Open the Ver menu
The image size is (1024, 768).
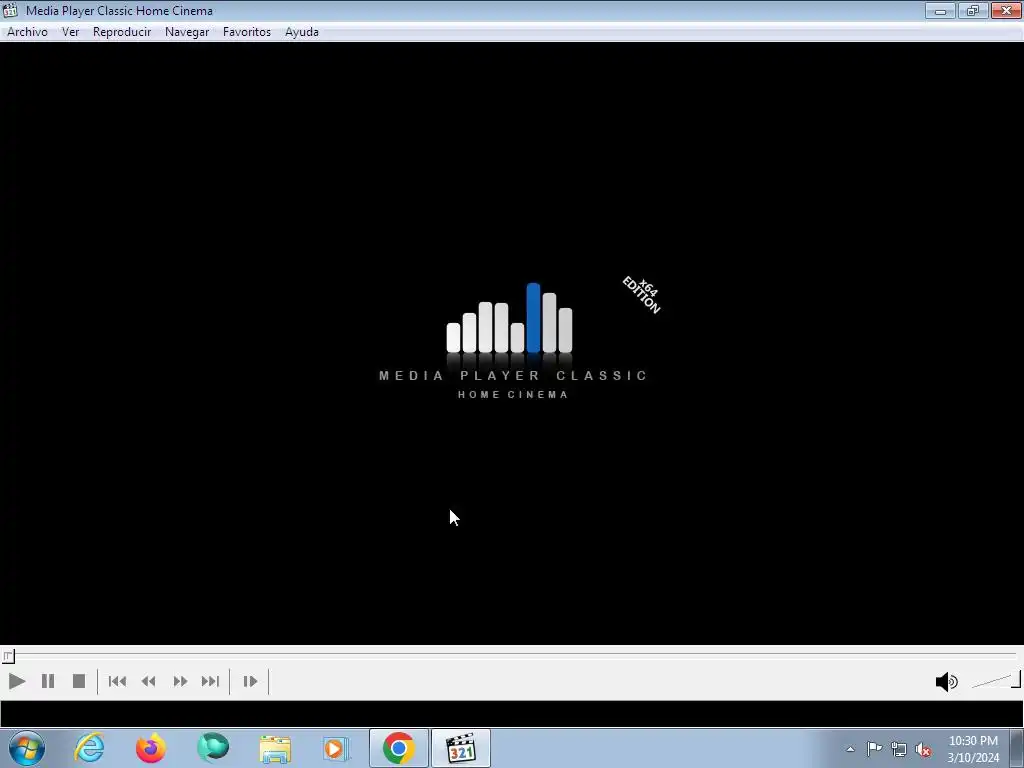coord(71,32)
